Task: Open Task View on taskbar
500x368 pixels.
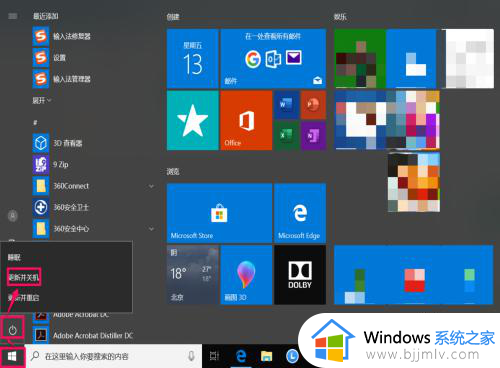Action: [214, 356]
